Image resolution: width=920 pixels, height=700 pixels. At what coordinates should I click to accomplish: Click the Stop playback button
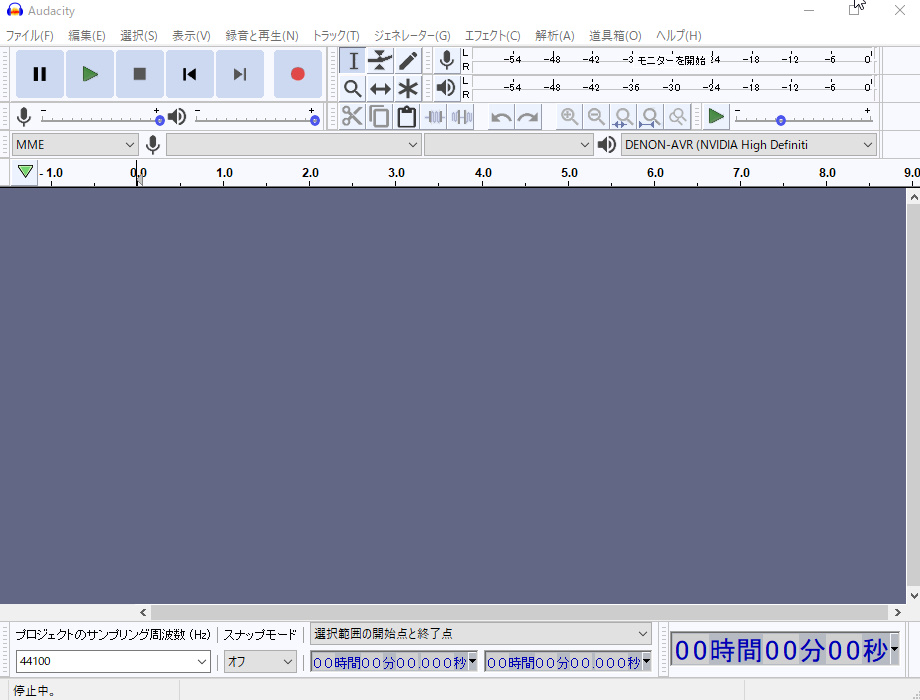[140, 74]
